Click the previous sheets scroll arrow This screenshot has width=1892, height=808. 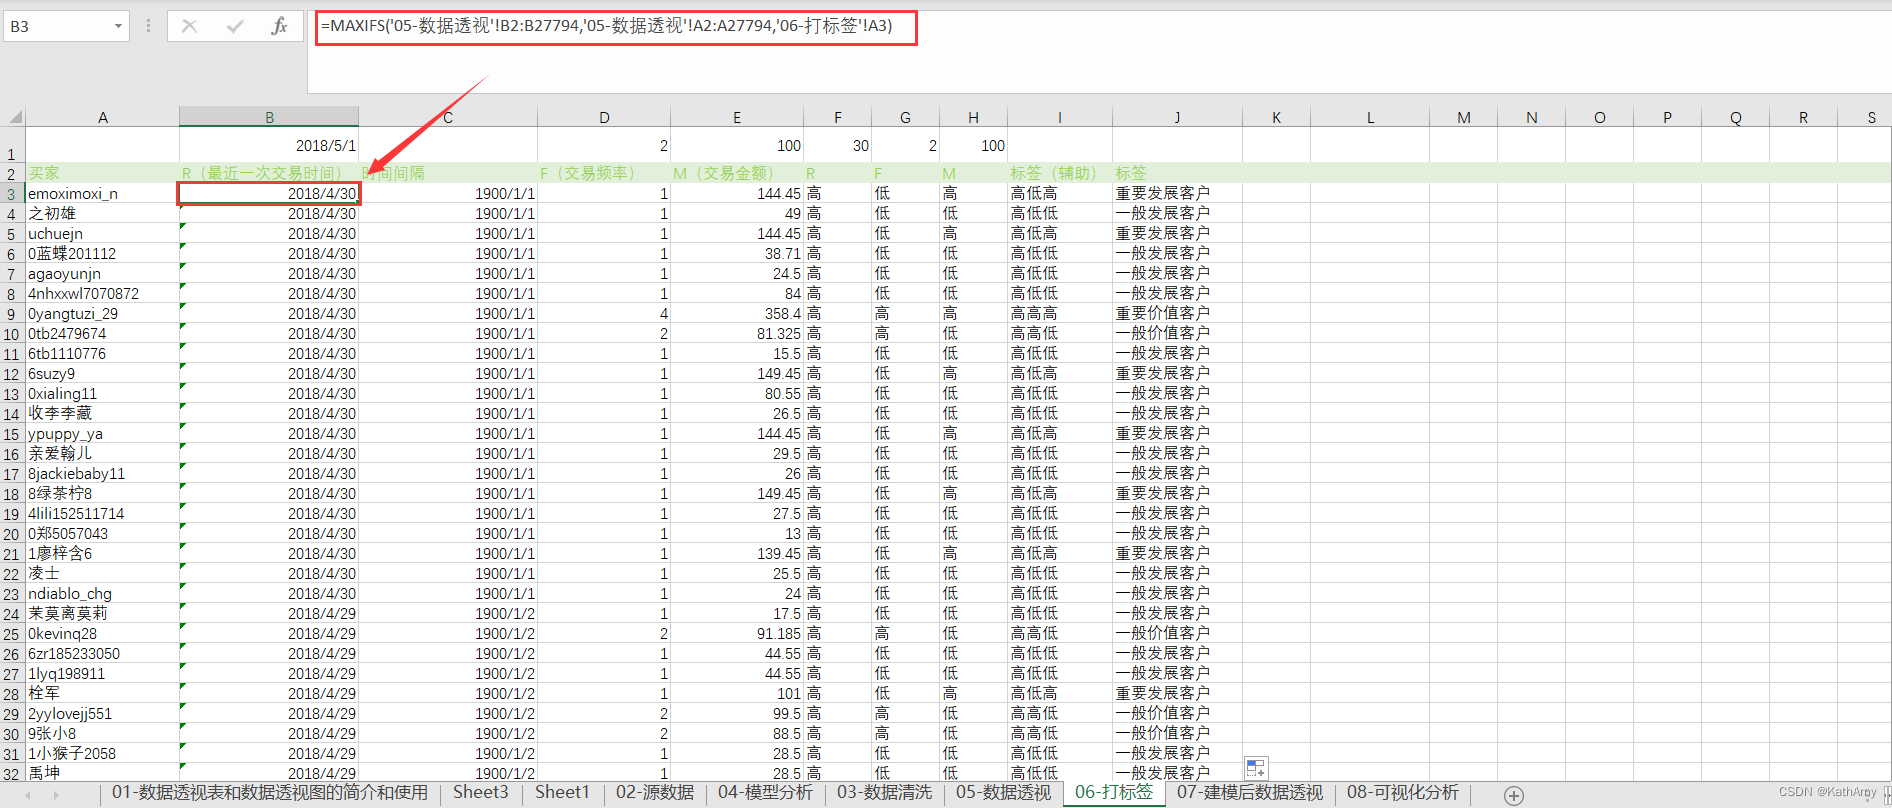(x=28, y=795)
